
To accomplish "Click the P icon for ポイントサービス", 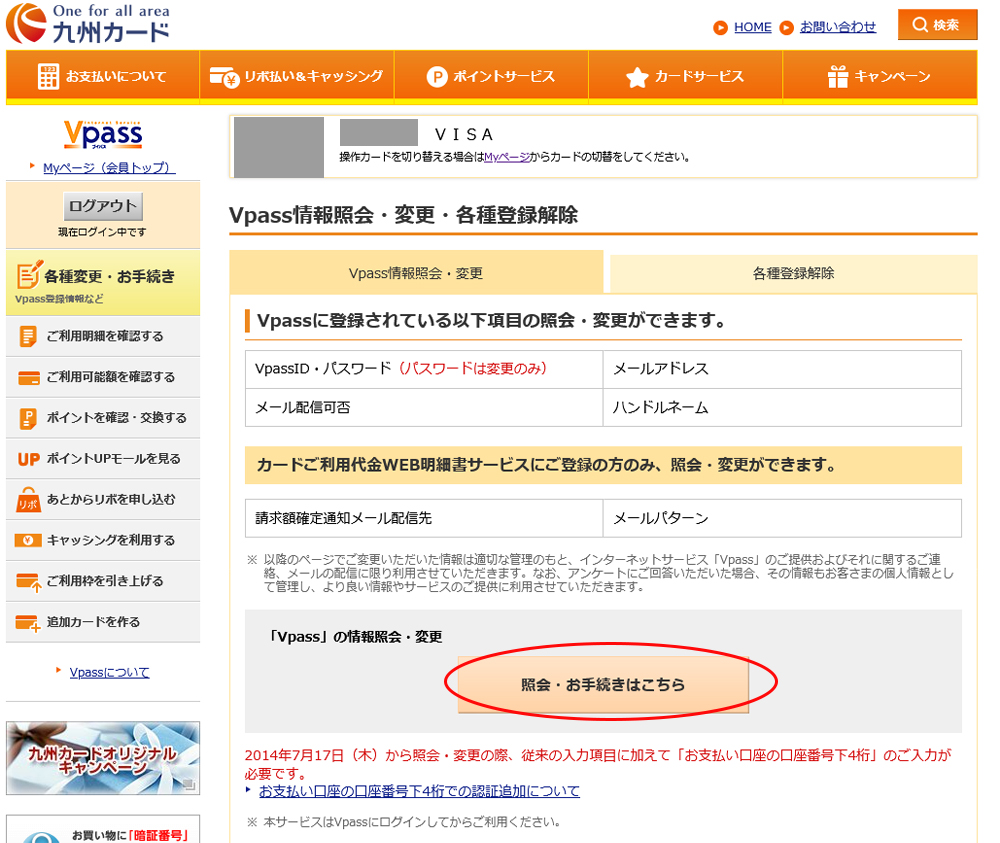I will [x=436, y=77].
